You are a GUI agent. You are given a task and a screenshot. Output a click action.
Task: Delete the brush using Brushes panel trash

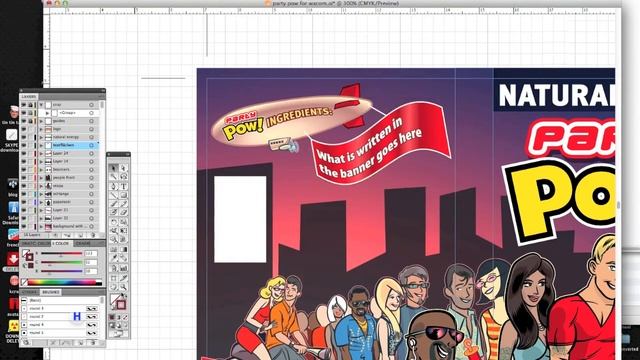[x=93, y=343]
